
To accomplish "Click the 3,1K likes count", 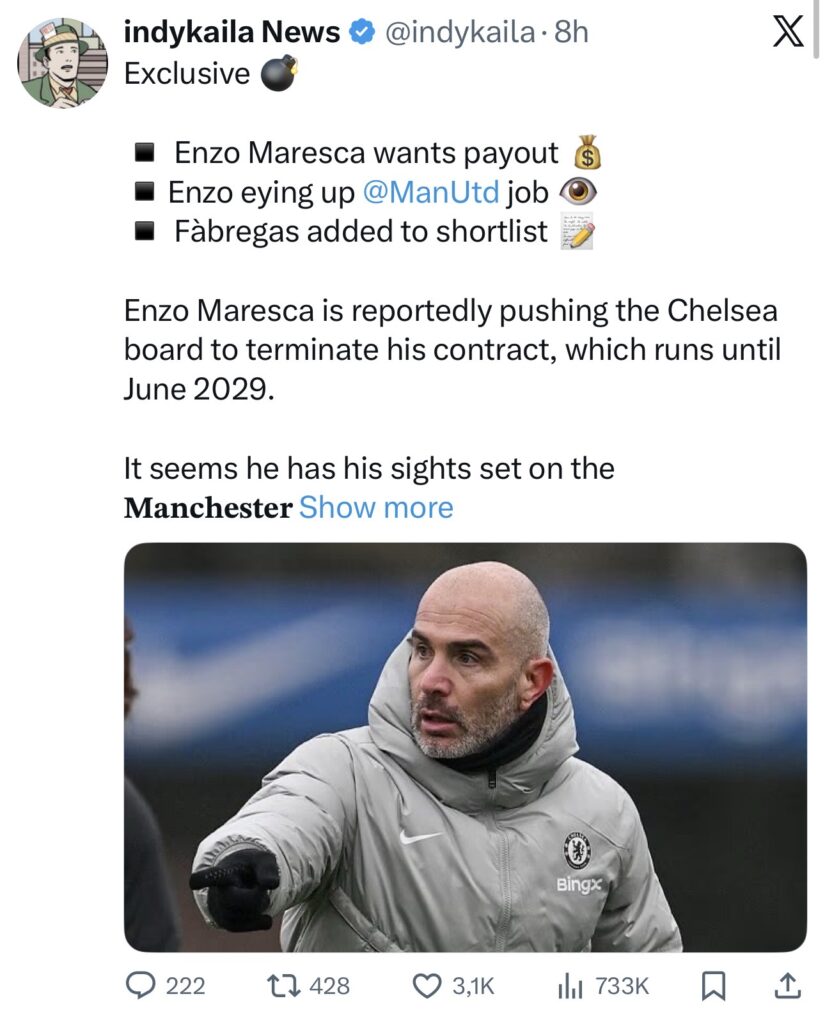I will click(x=473, y=986).
